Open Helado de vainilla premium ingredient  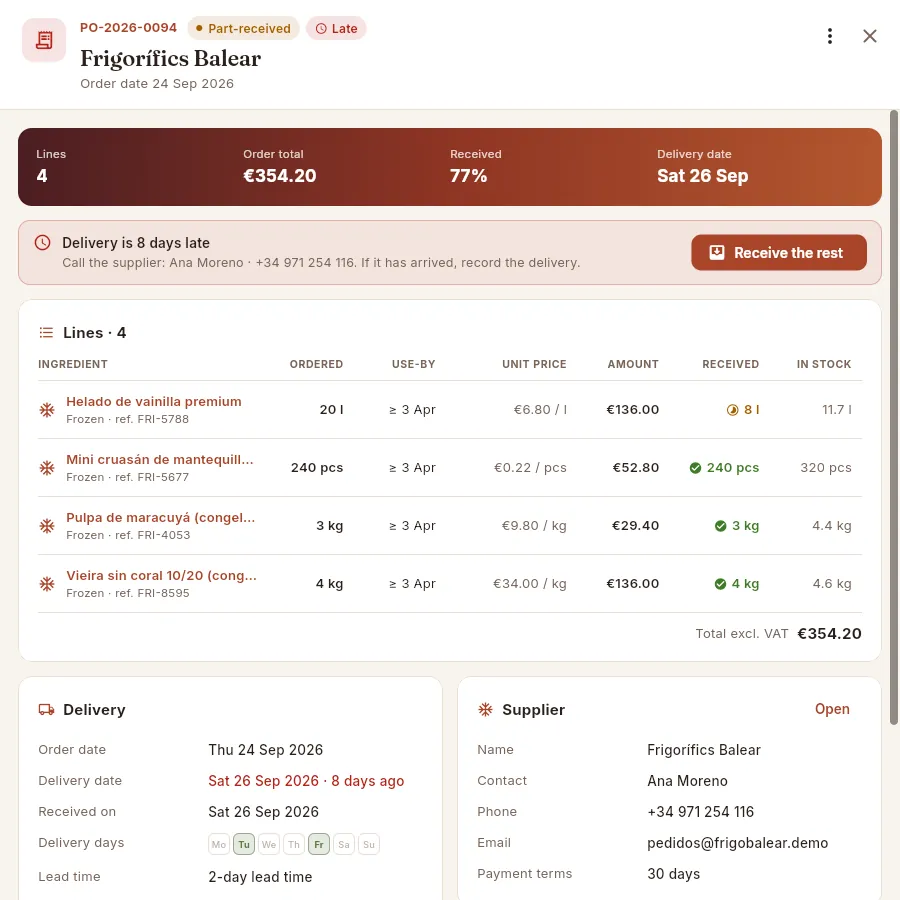click(154, 402)
